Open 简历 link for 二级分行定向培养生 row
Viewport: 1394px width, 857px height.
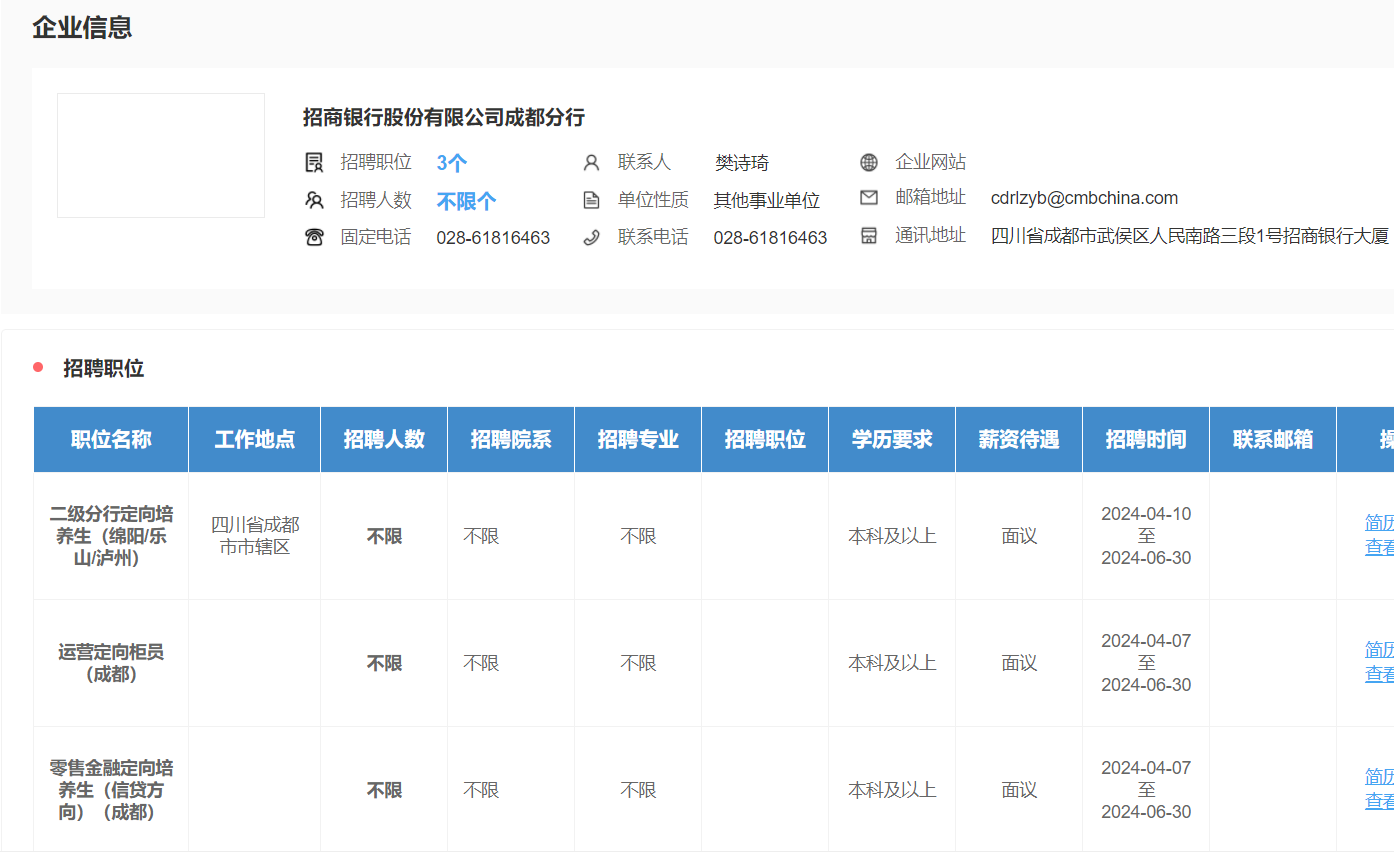pos(1379,523)
